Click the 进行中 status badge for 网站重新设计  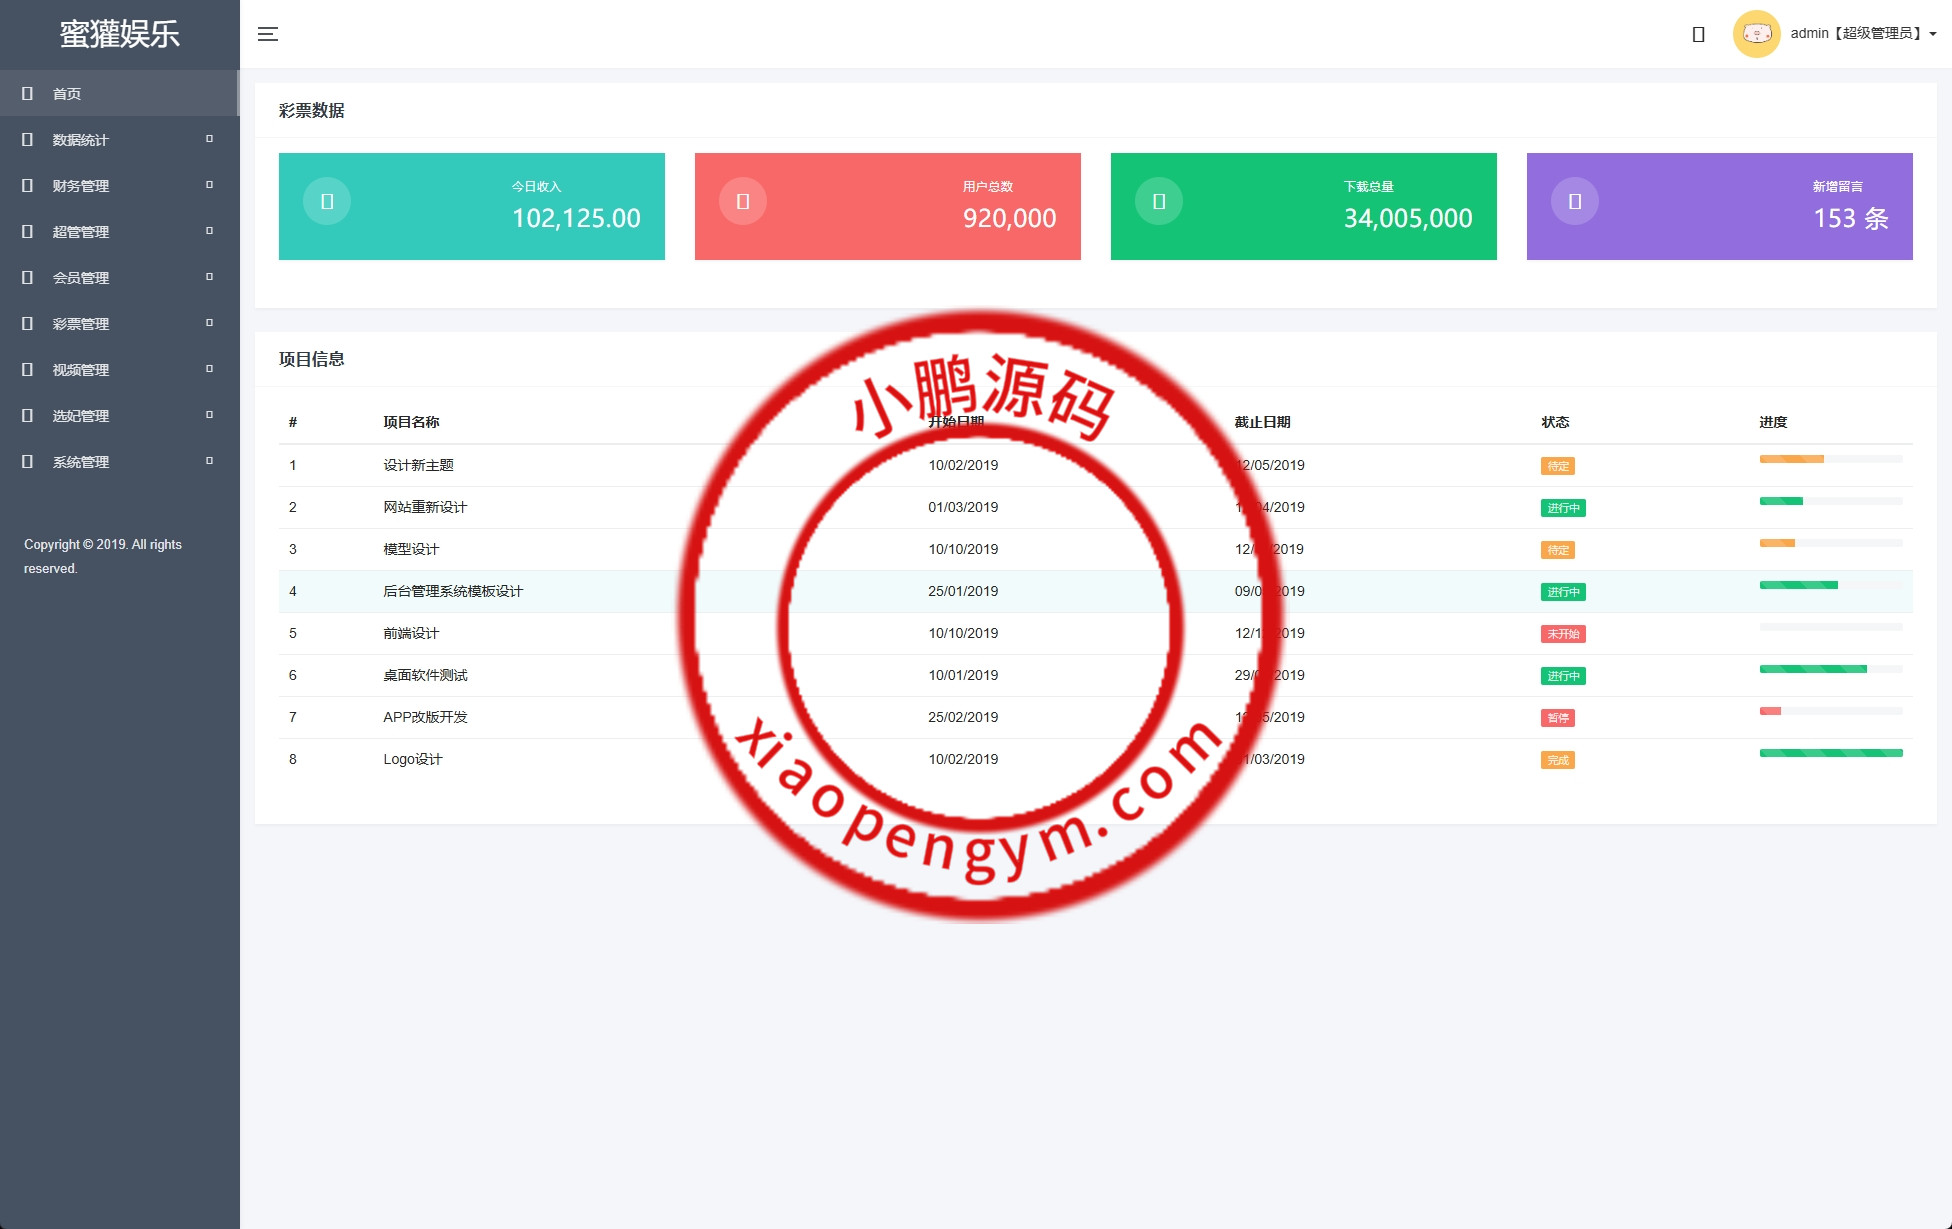pyautogui.click(x=1563, y=508)
